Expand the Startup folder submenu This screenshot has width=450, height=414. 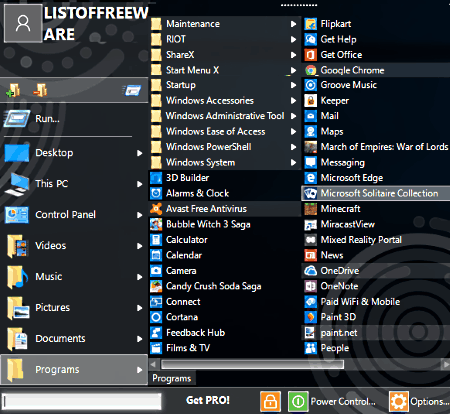(225, 85)
